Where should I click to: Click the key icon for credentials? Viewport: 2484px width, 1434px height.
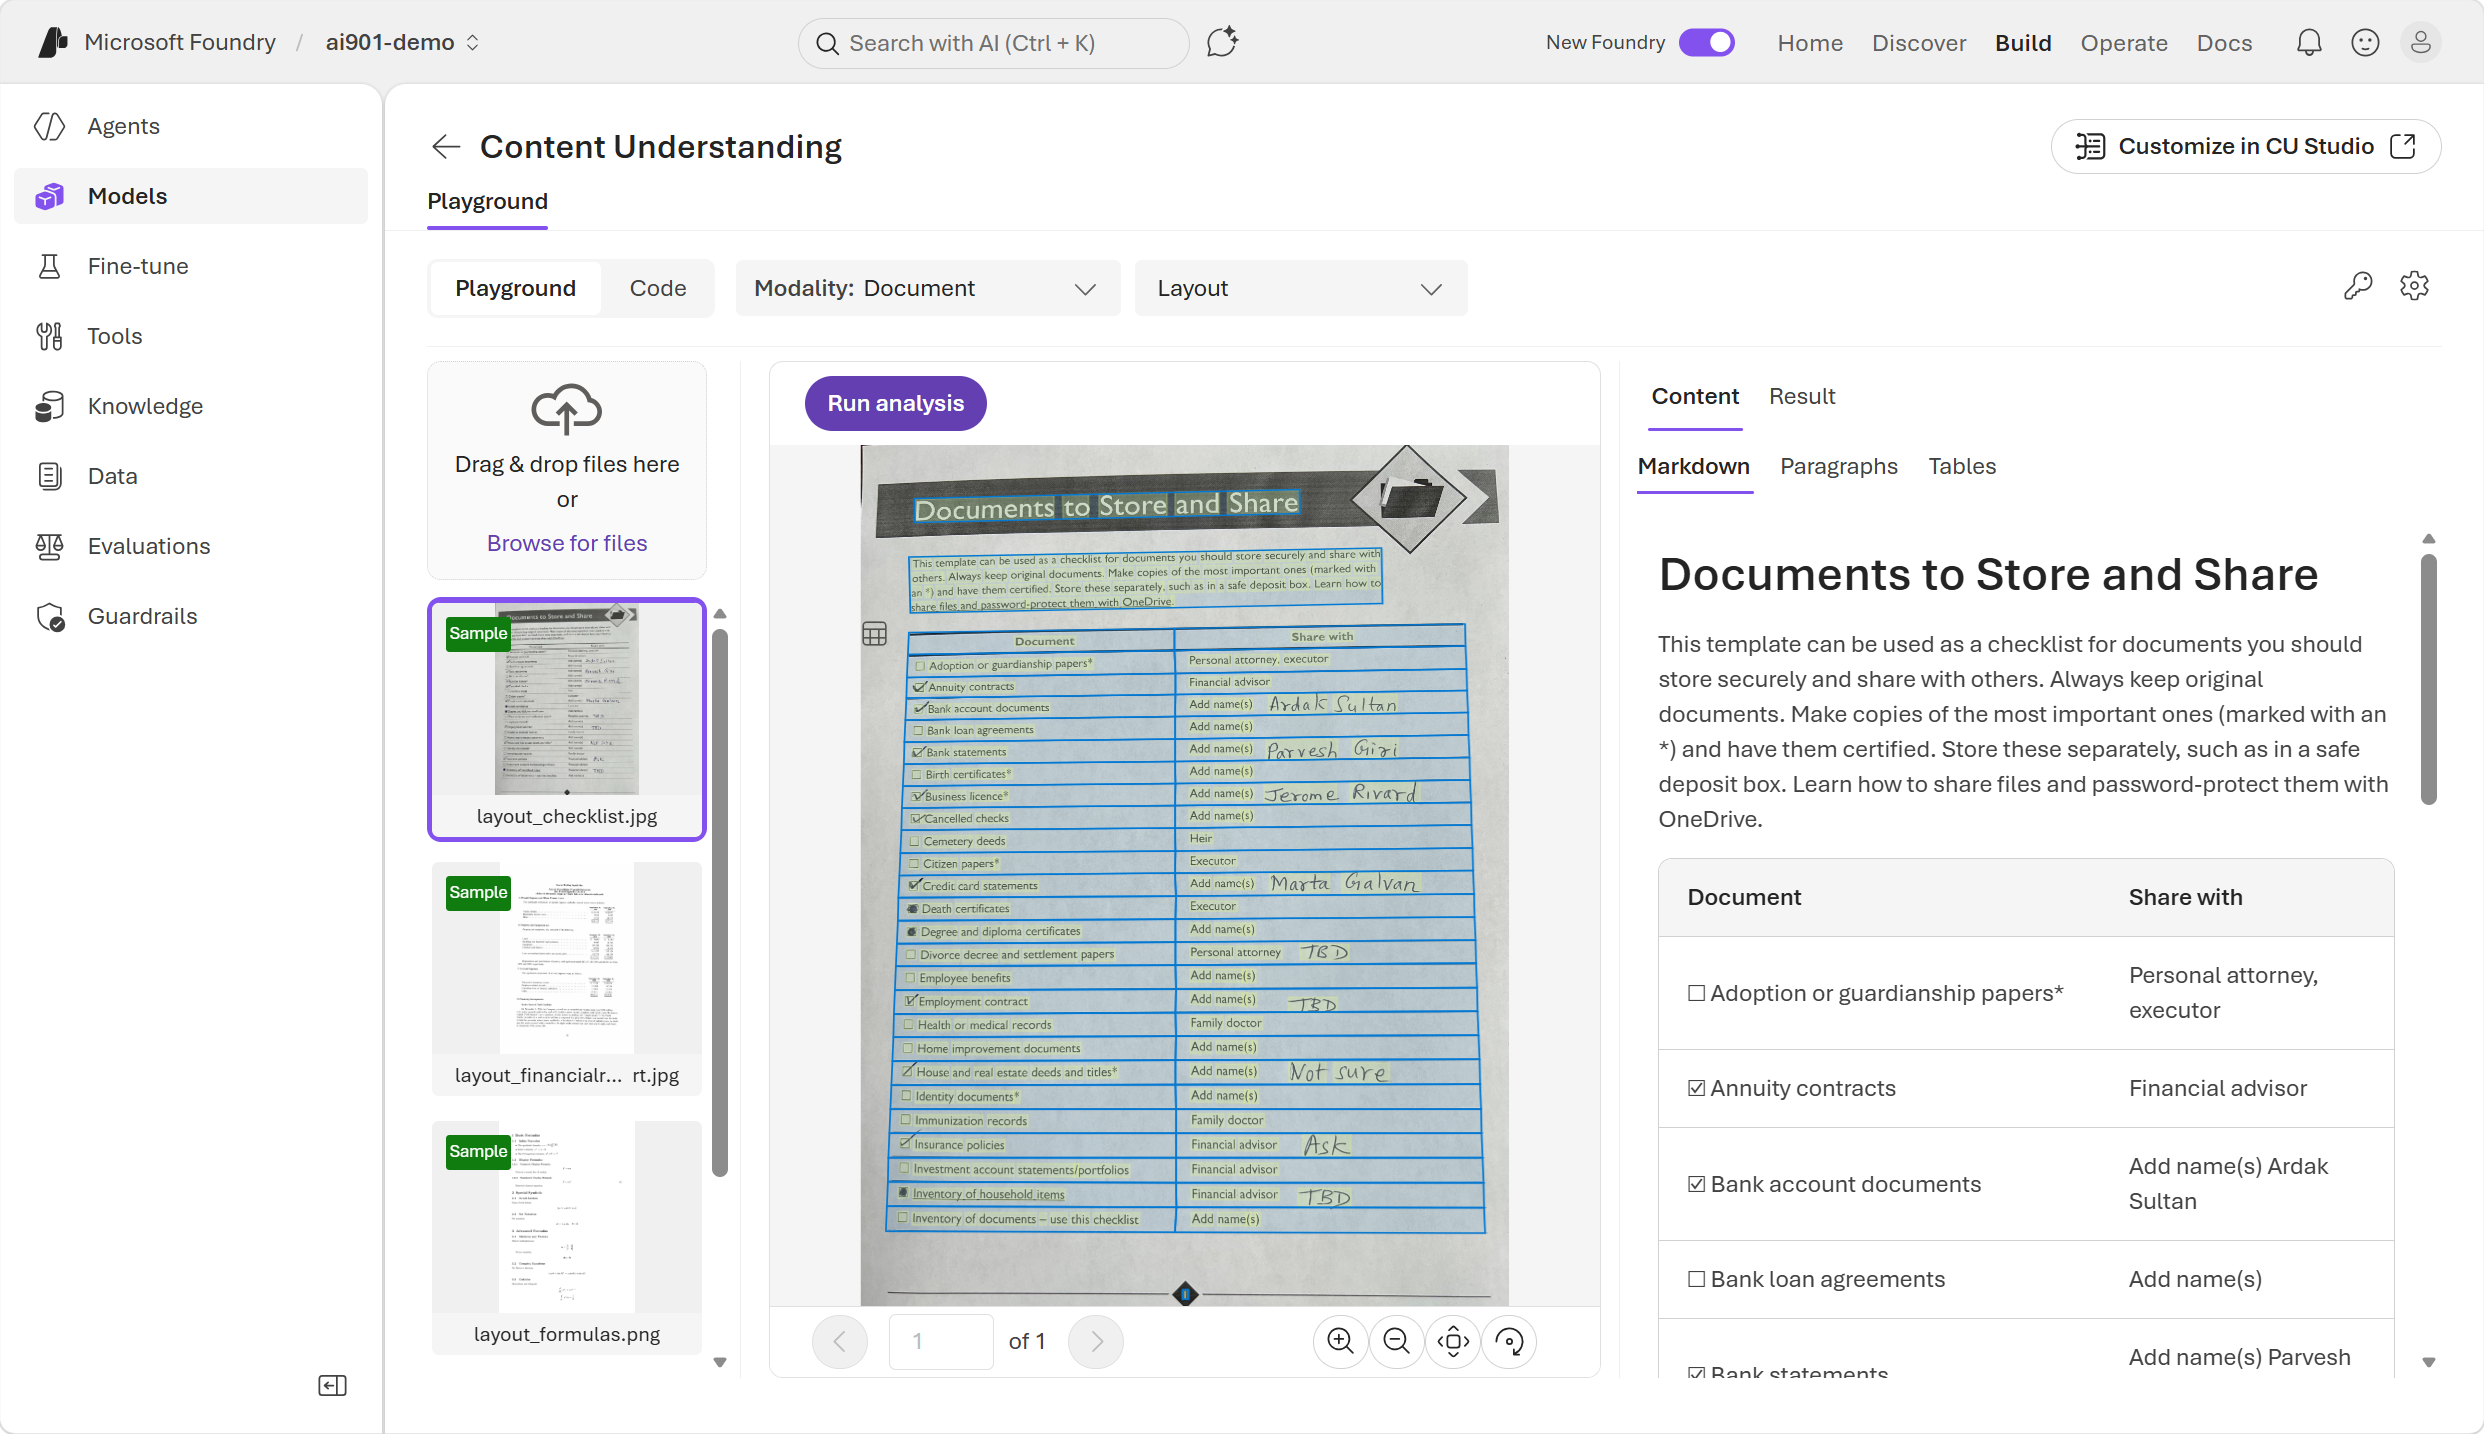[x=2358, y=286]
